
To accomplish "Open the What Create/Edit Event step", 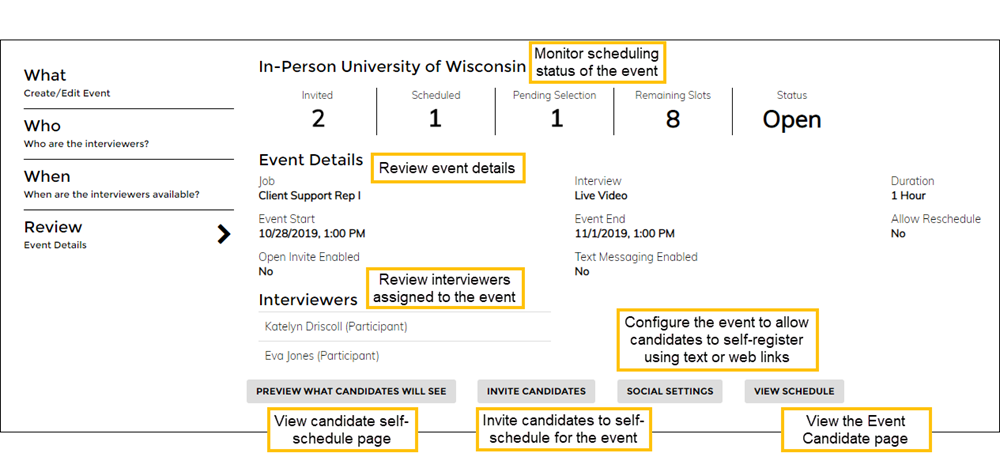I will pos(67,83).
